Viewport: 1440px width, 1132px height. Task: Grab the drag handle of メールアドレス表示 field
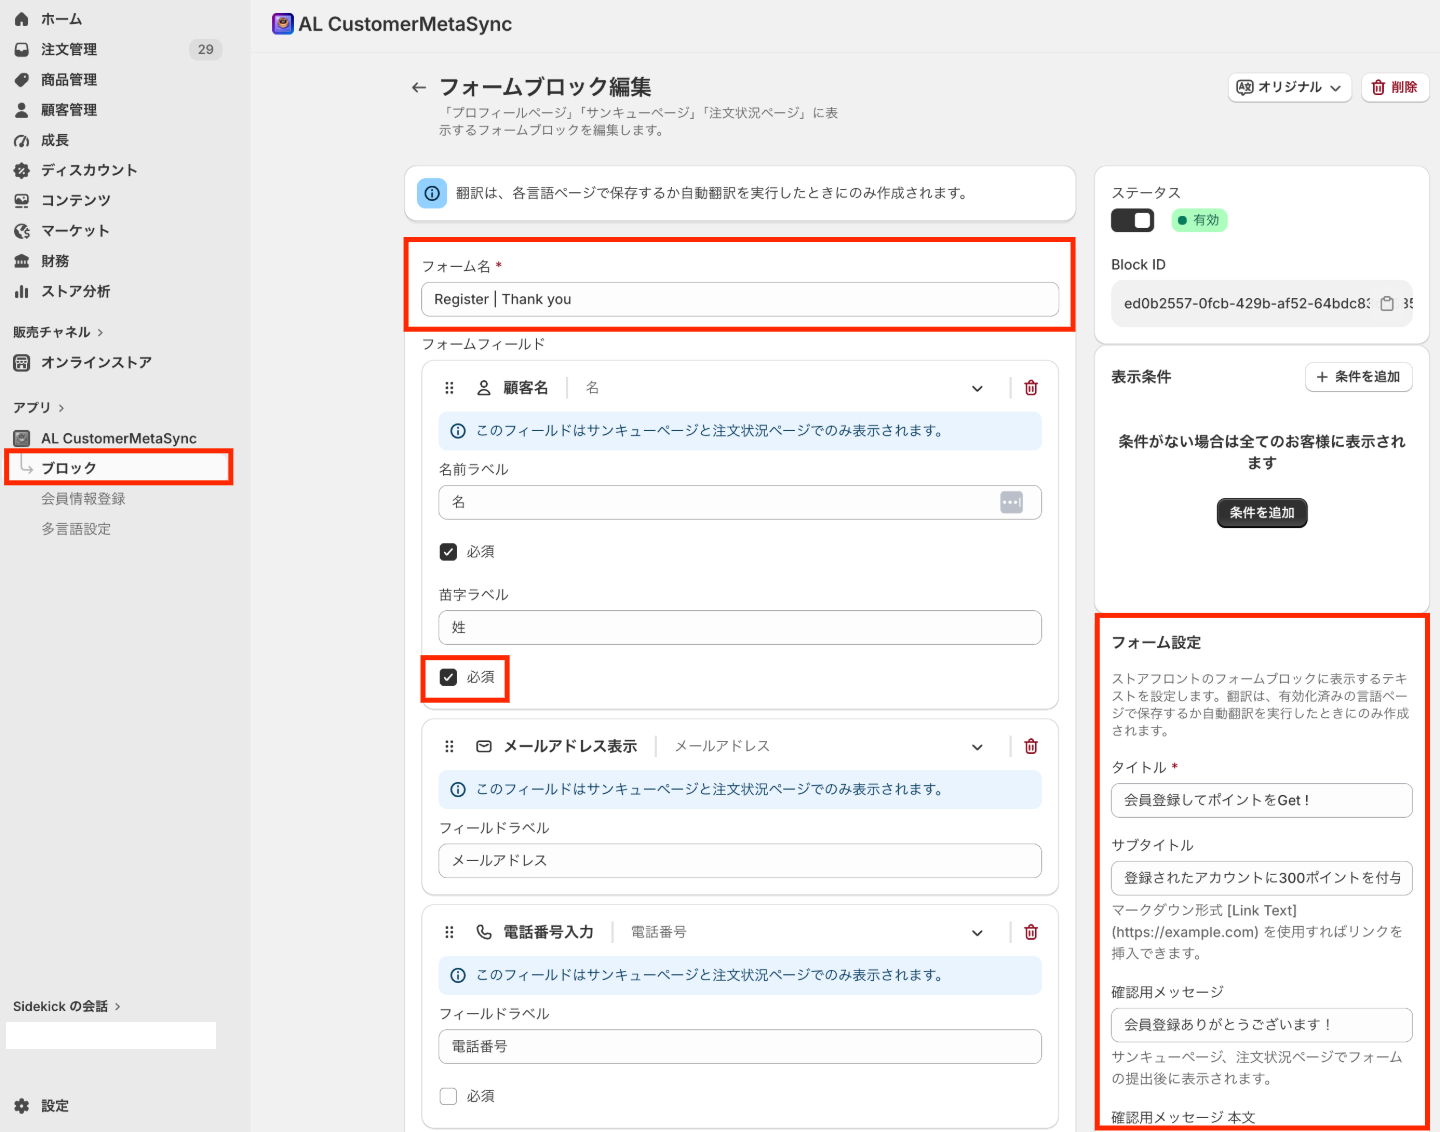(x=449, y=746)
